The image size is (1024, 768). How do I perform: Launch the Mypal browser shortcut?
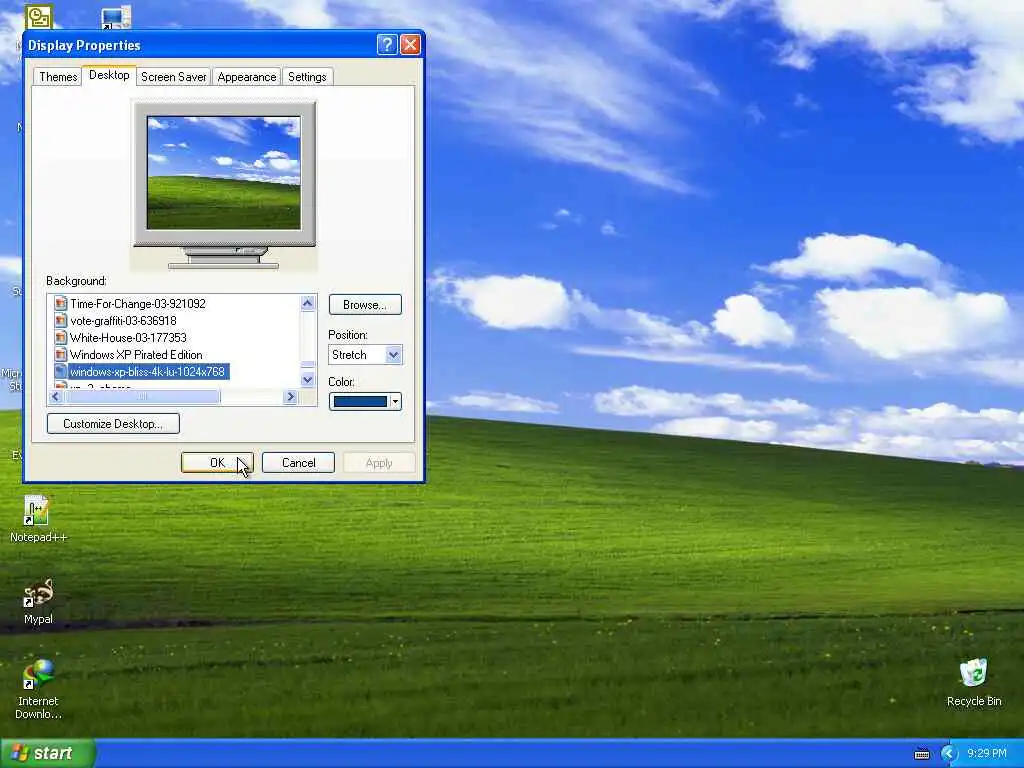click(x=38, y=601)
